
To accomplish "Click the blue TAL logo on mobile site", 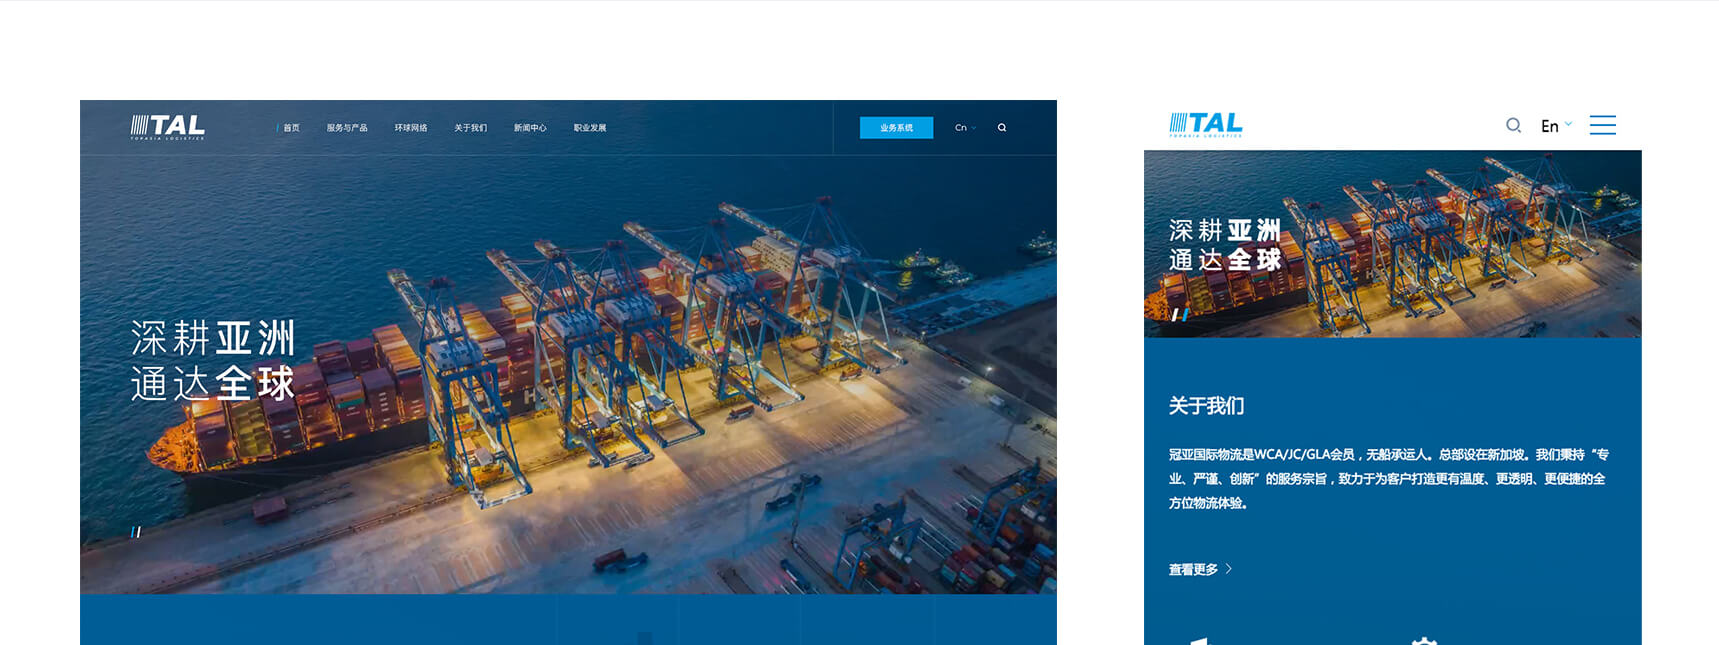I will [1206, 124].
